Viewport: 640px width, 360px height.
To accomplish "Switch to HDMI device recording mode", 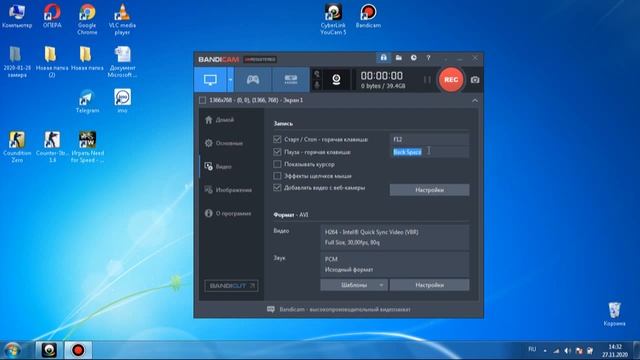I will click(x=291, y=80).
